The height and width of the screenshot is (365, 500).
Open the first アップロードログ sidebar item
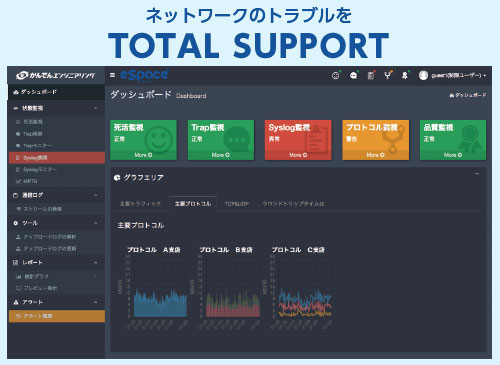click(56, 237)
